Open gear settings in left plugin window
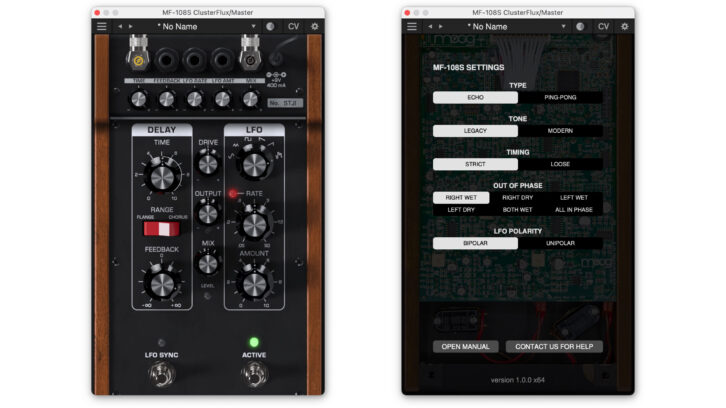This screenshot has height=408, width=726. pyautogui.click(x=315, y=26)
